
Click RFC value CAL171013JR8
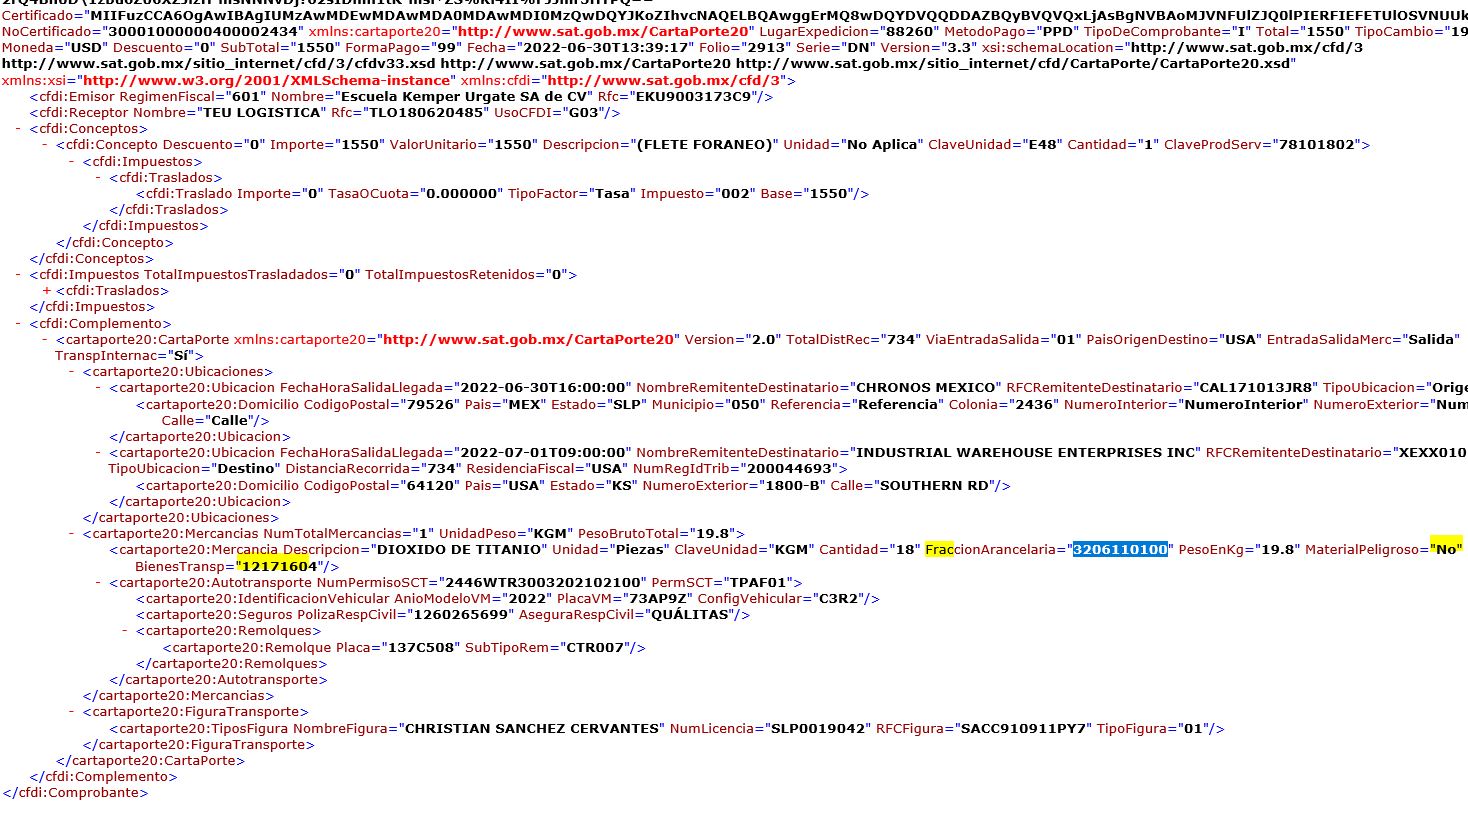1257,388
